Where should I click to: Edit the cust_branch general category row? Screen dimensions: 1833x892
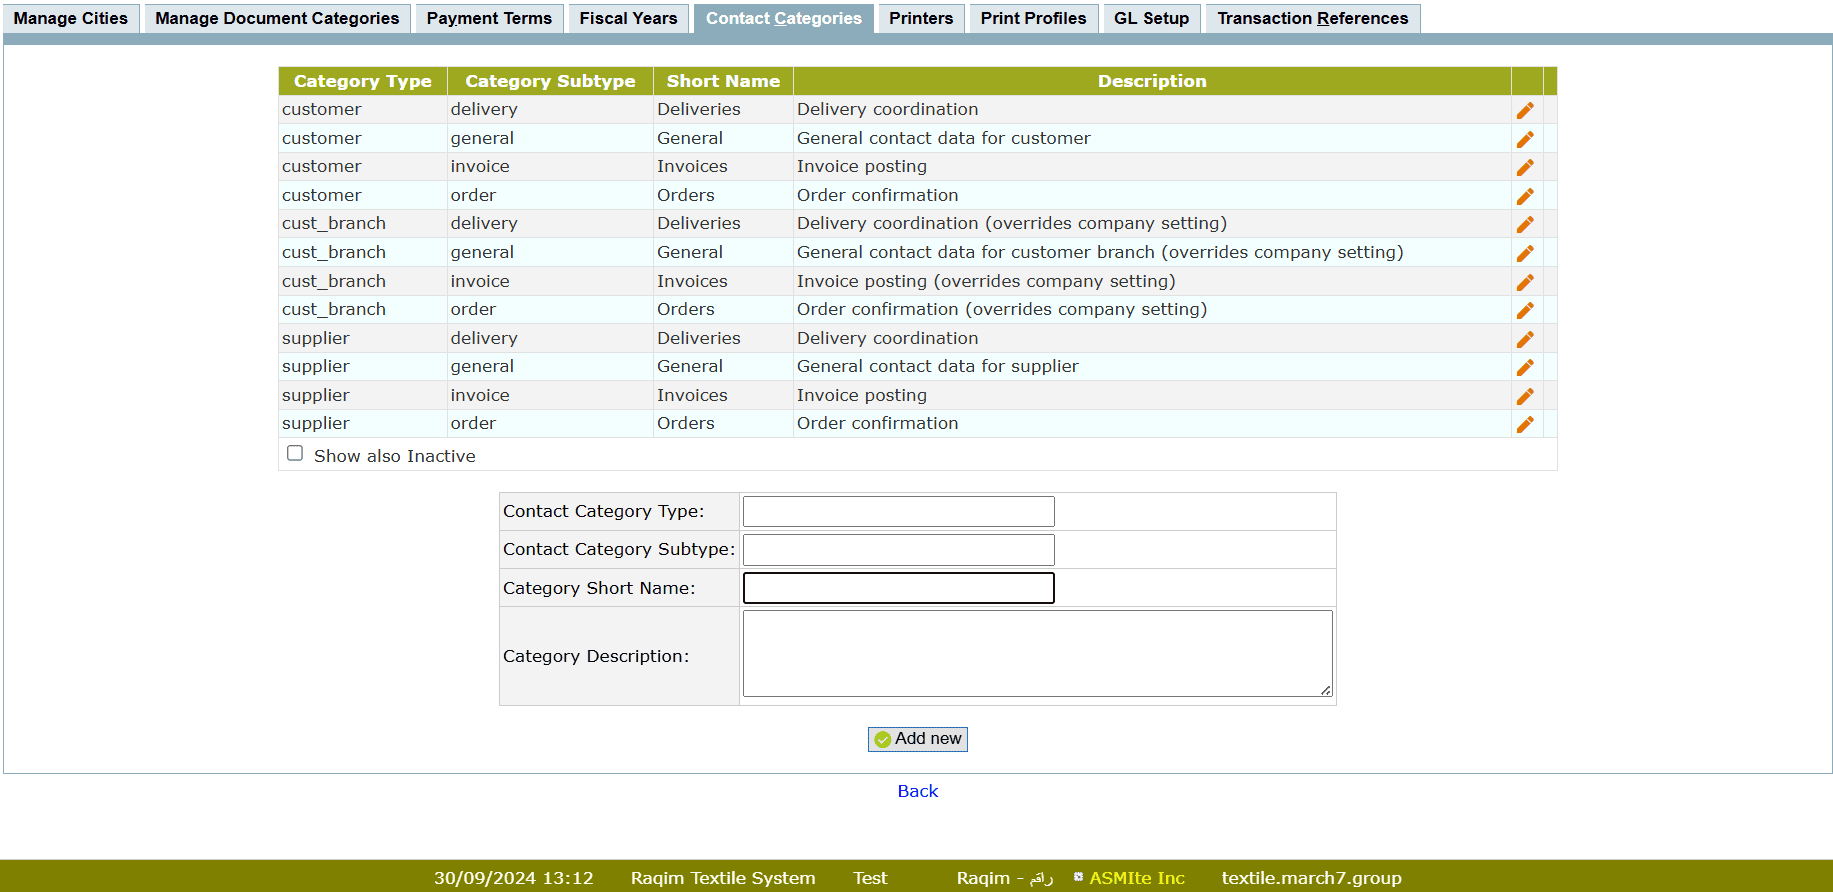point(1524,253)
